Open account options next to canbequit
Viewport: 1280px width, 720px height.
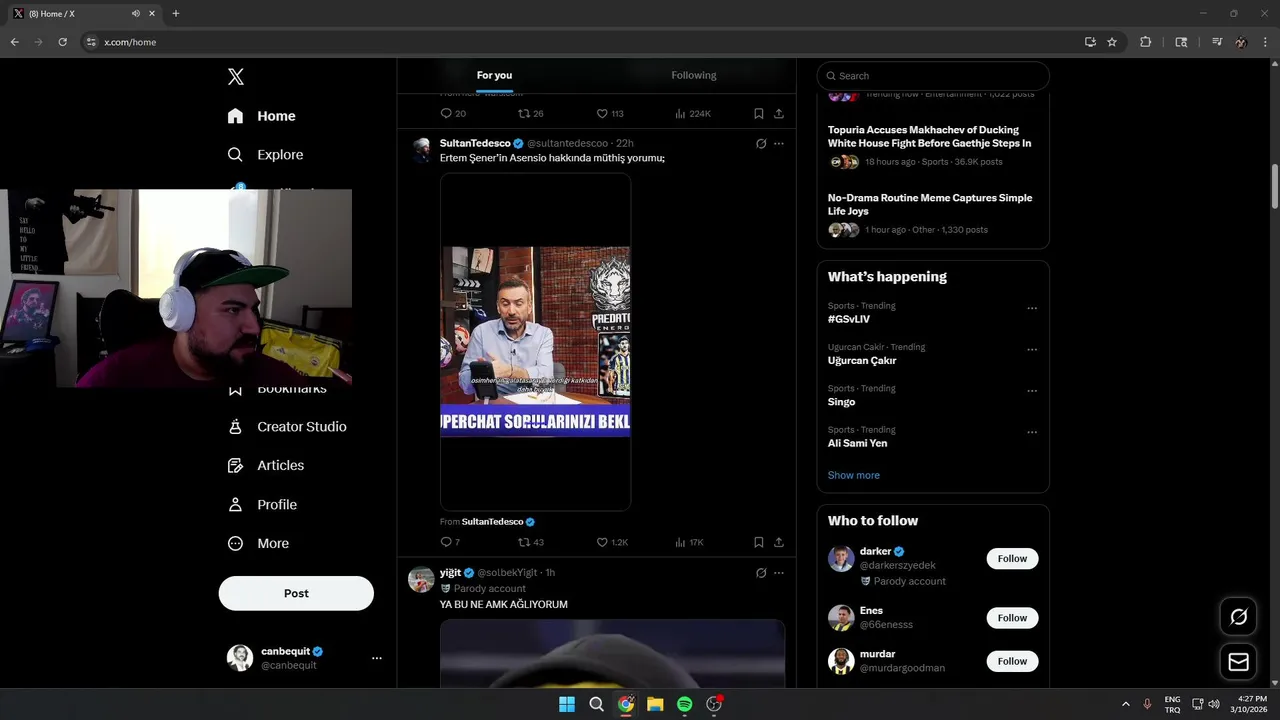(377, 658)
